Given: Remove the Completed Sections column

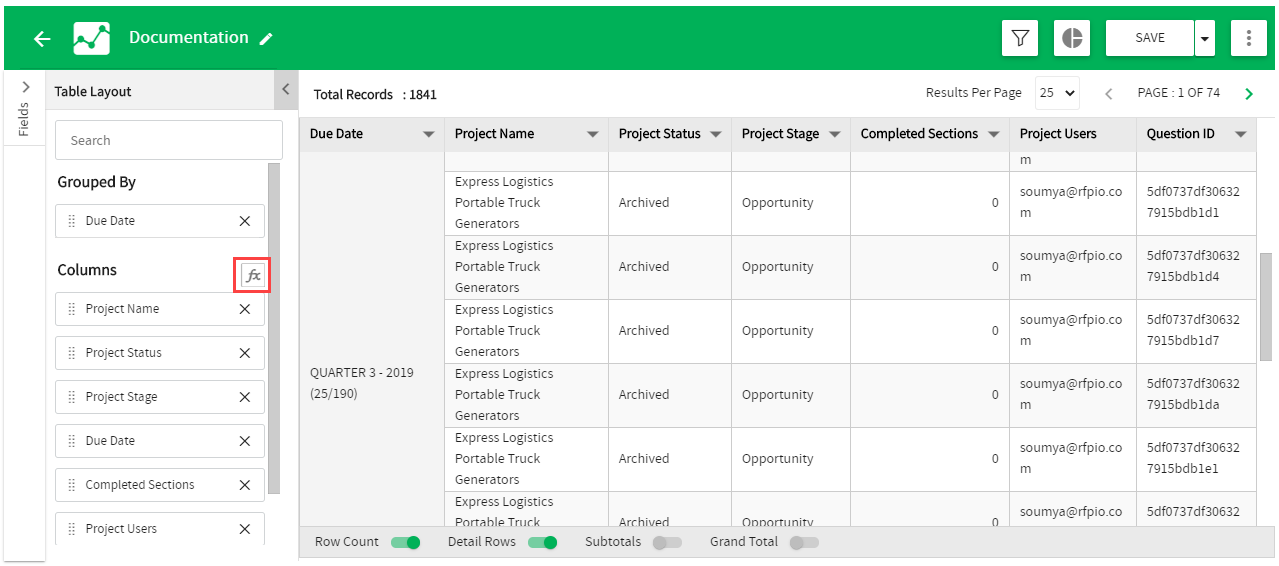Looking at the screenshot, I should tap(245, 485).
